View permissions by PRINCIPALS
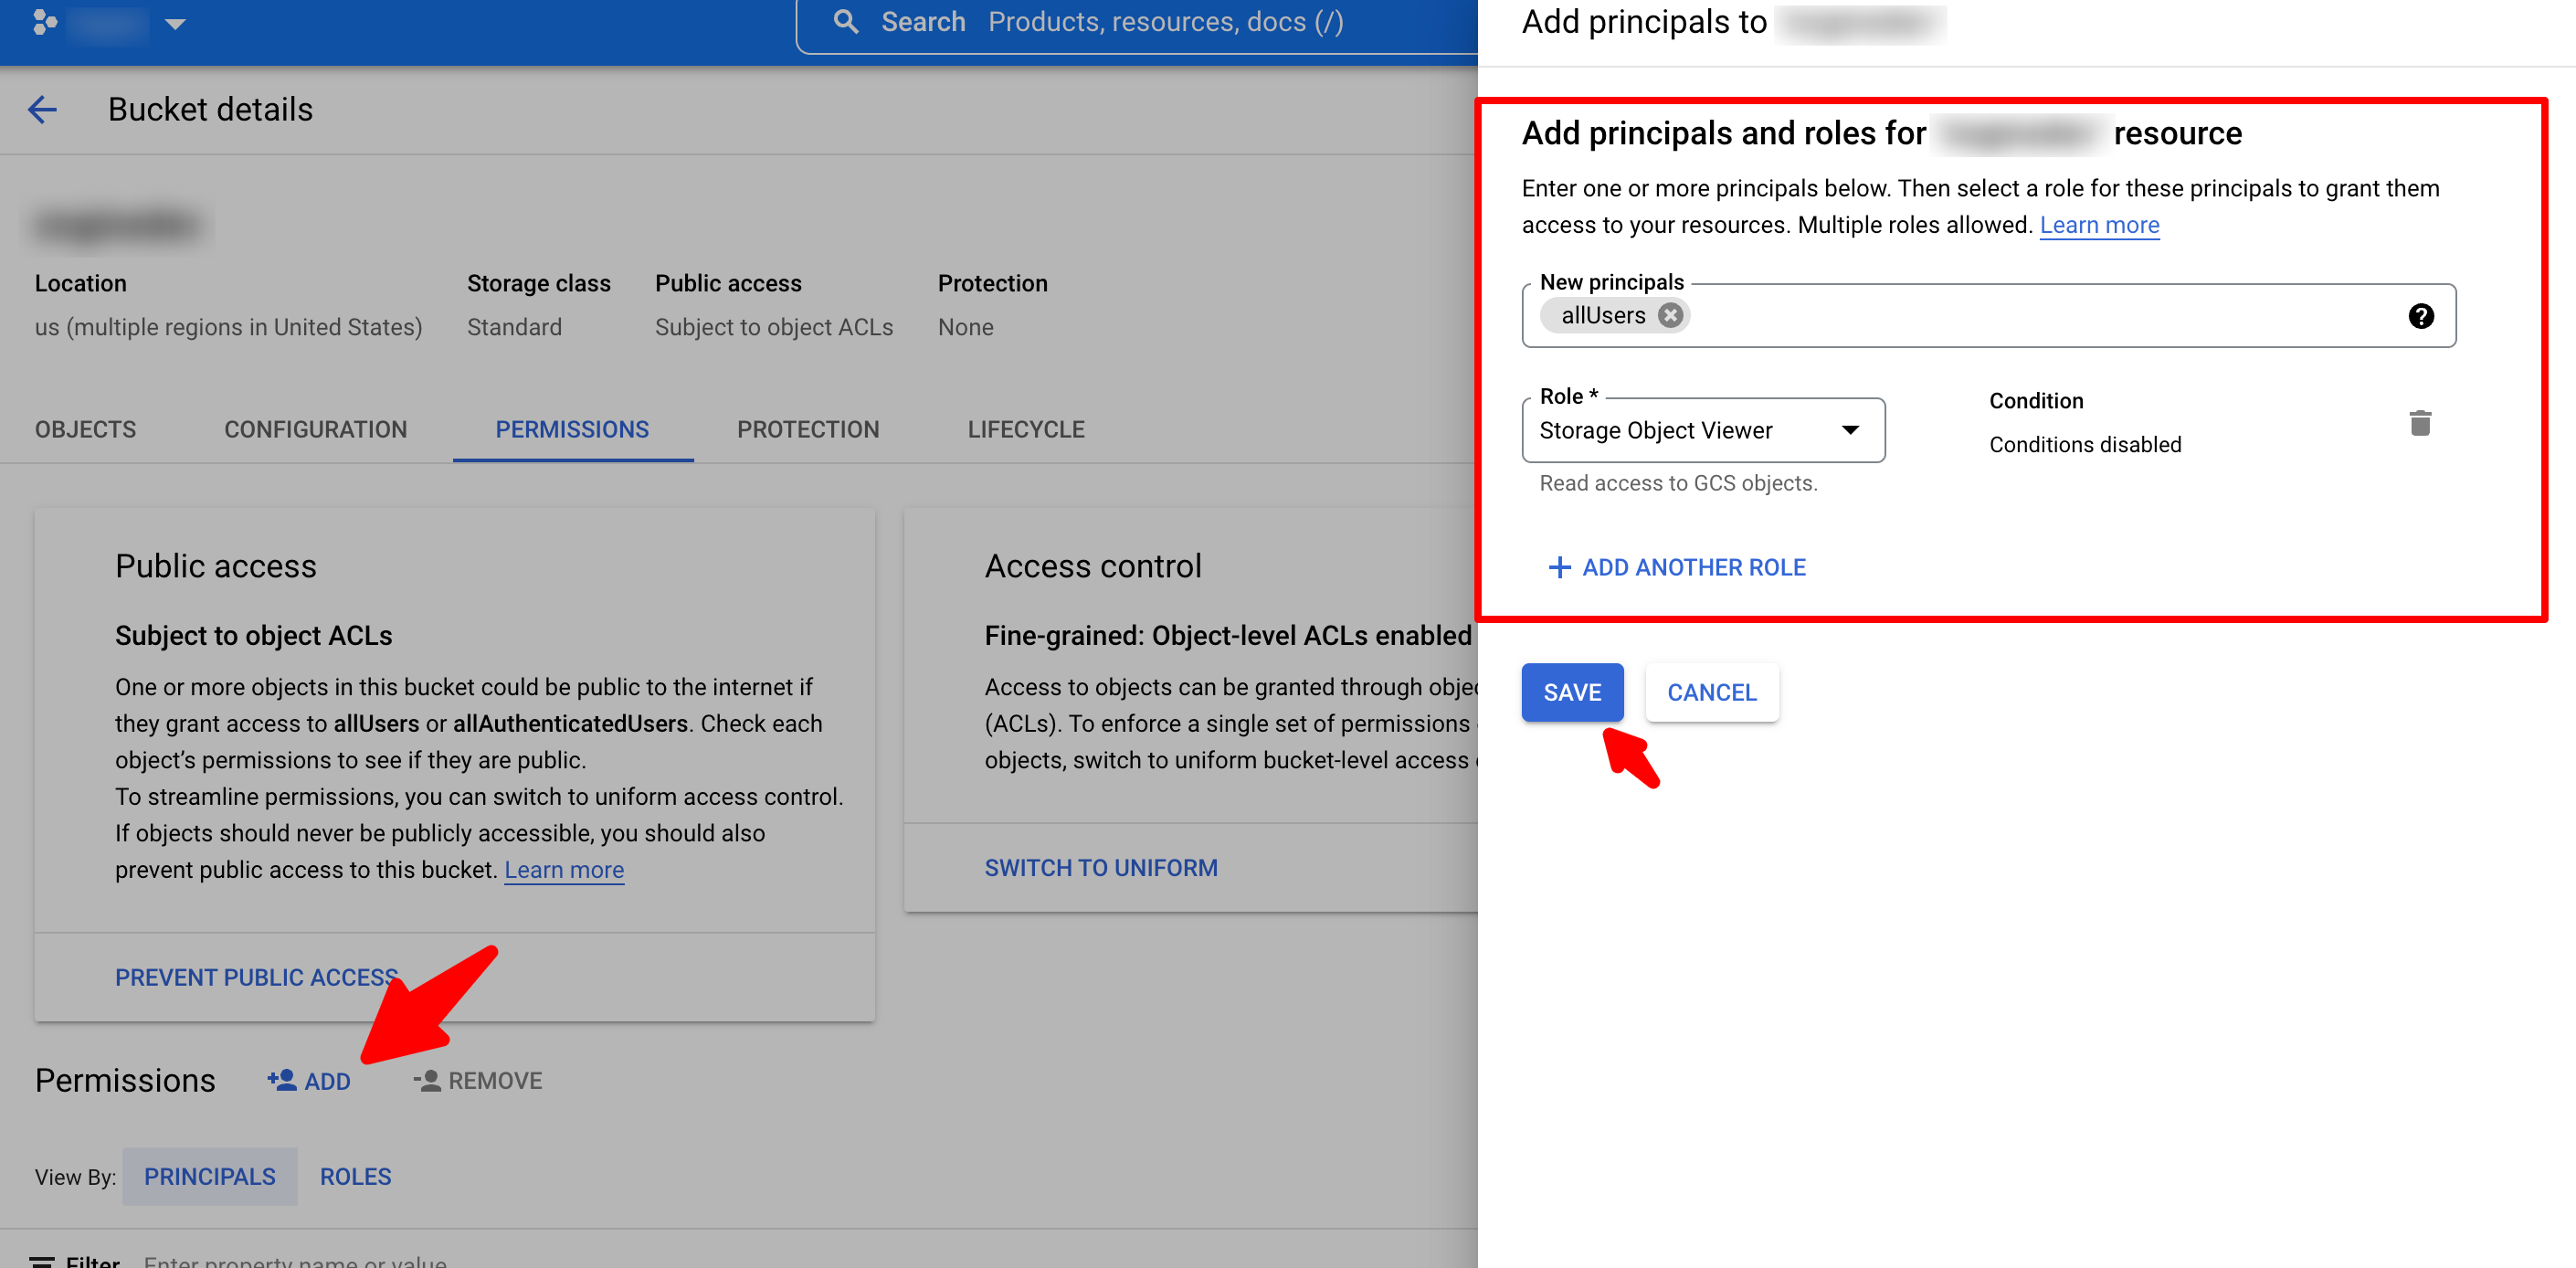This screenshot has height=1268, width=2576. pos(209,1176)
